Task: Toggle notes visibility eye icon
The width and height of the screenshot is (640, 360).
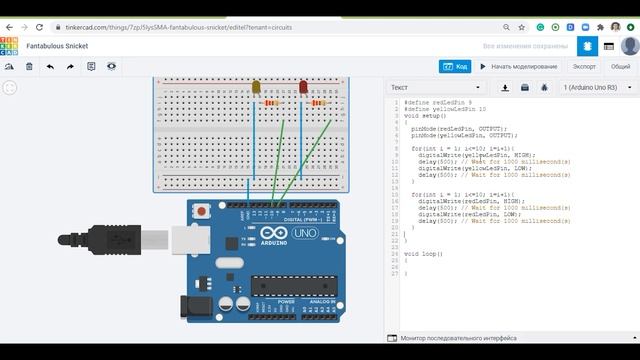Action: click(x=111, y=66)
